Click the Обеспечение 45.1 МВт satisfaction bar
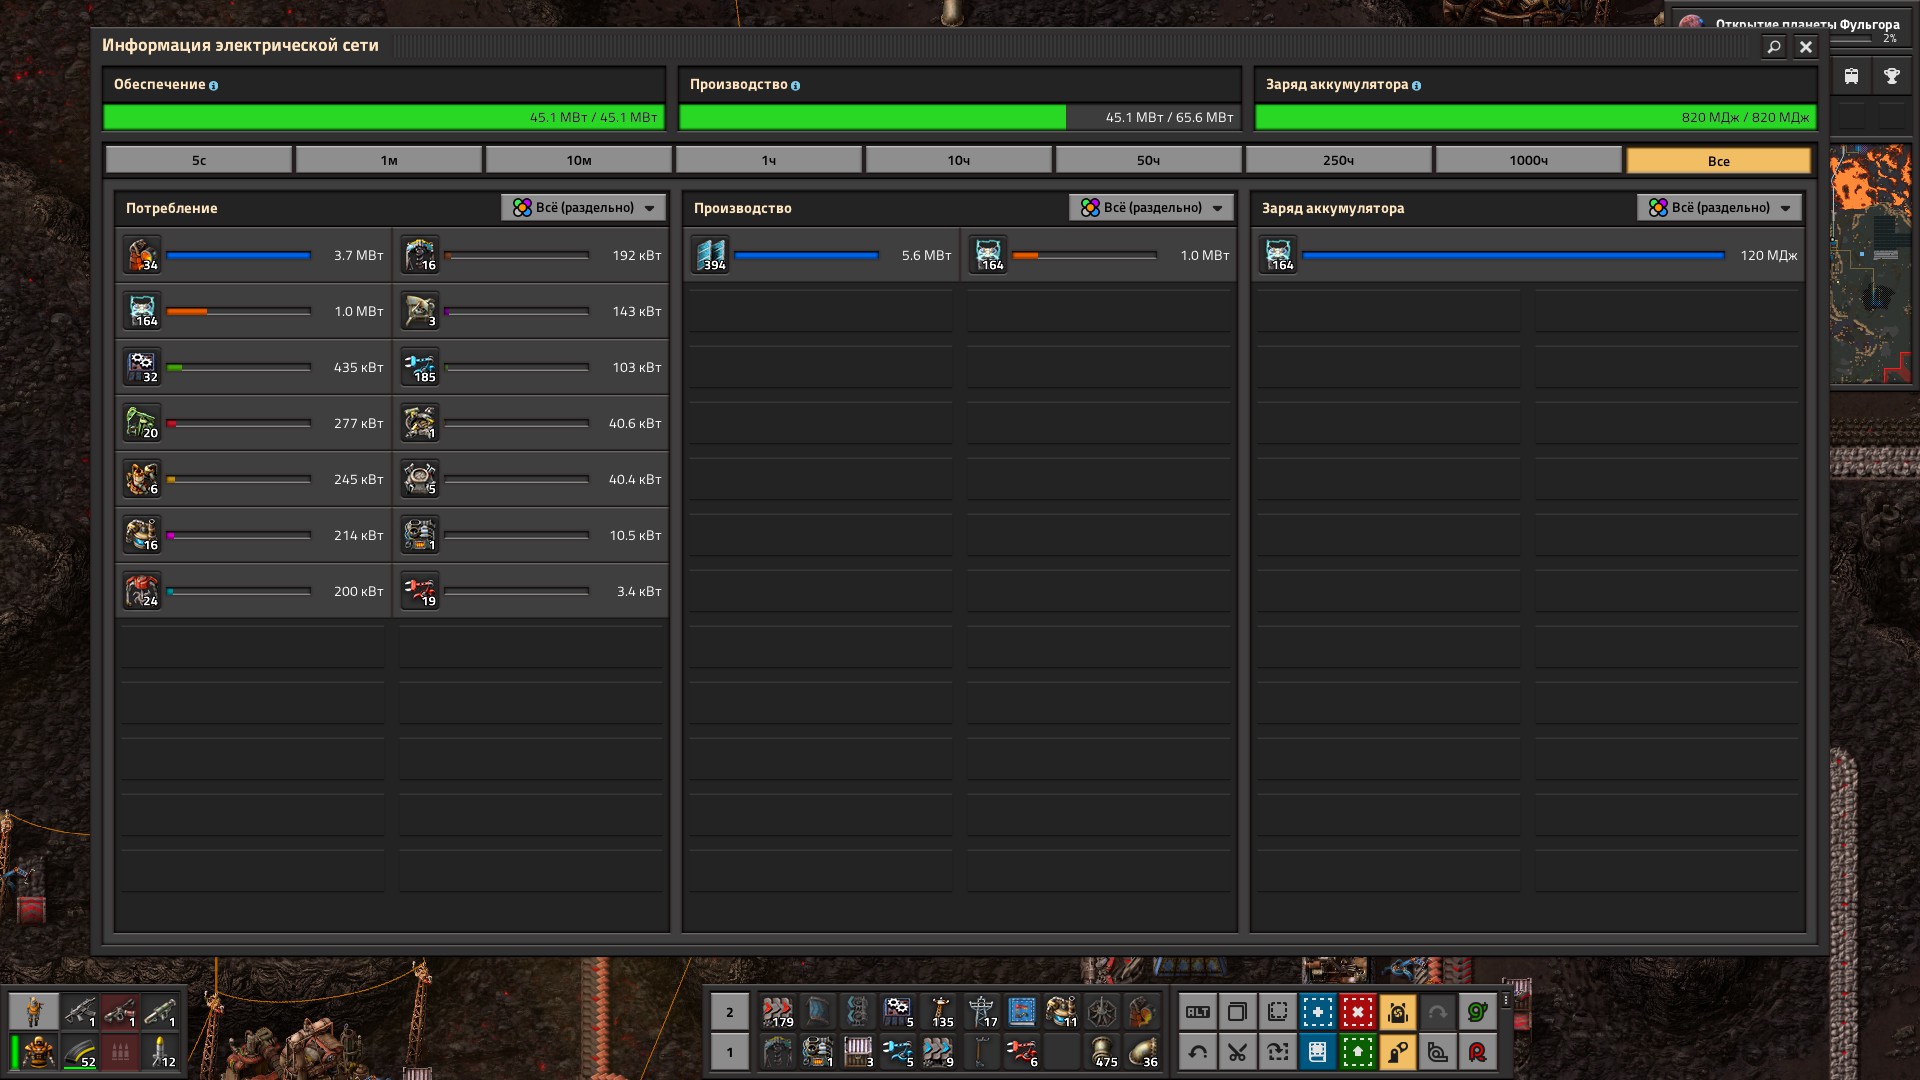Viewport: 1920px width, 1080px height. 384,117
